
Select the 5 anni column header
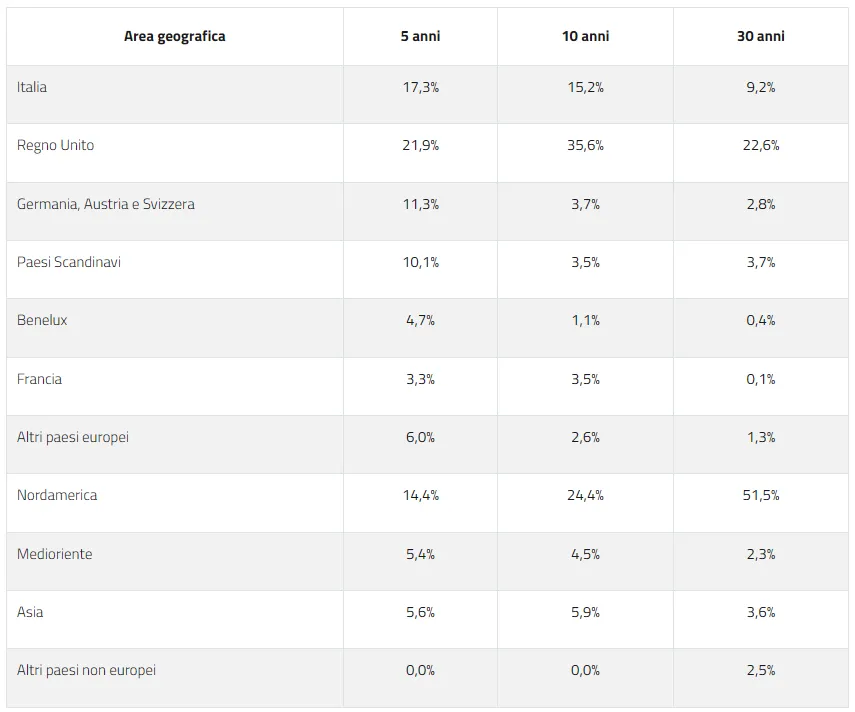(420, 37)
